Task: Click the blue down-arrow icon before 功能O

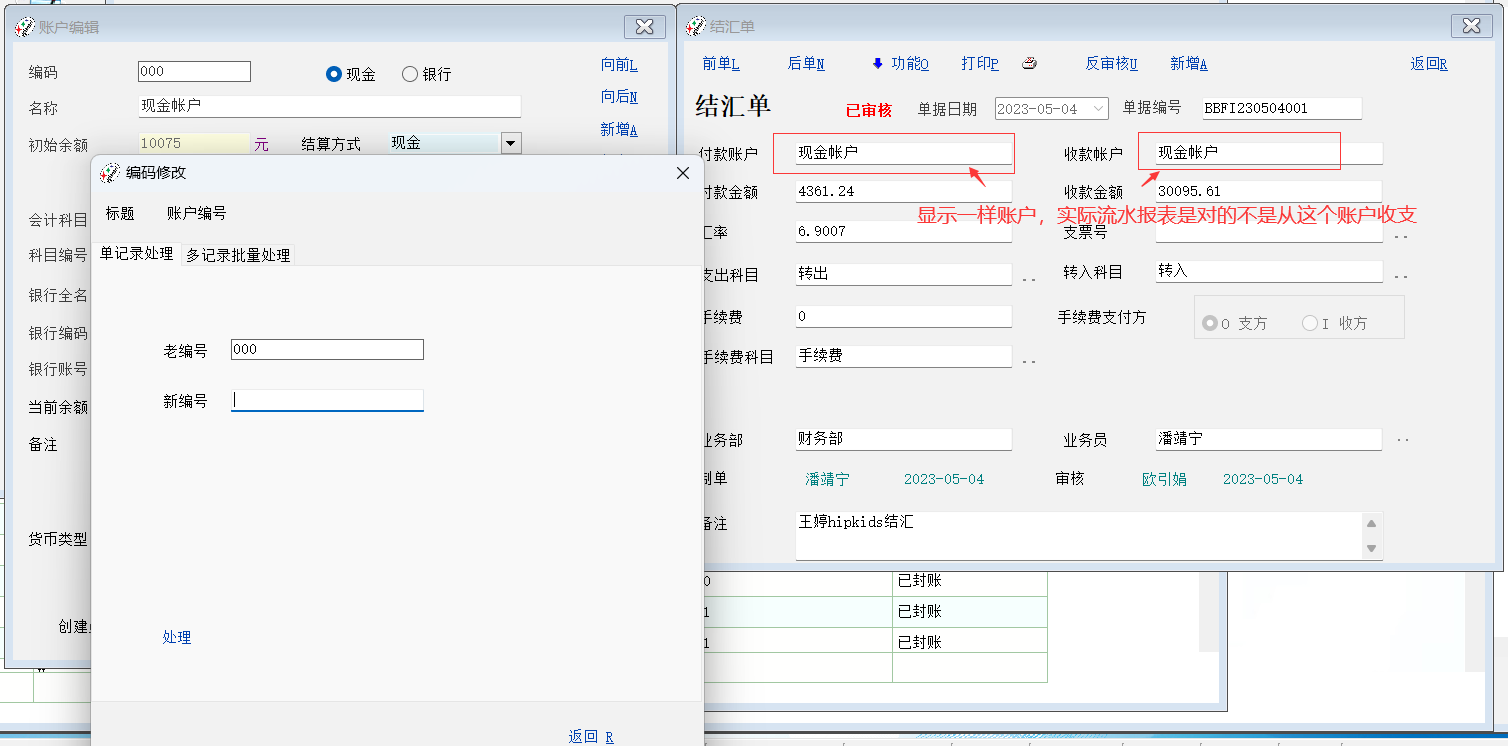Action: pyautogui.click(x=878, y=63)
